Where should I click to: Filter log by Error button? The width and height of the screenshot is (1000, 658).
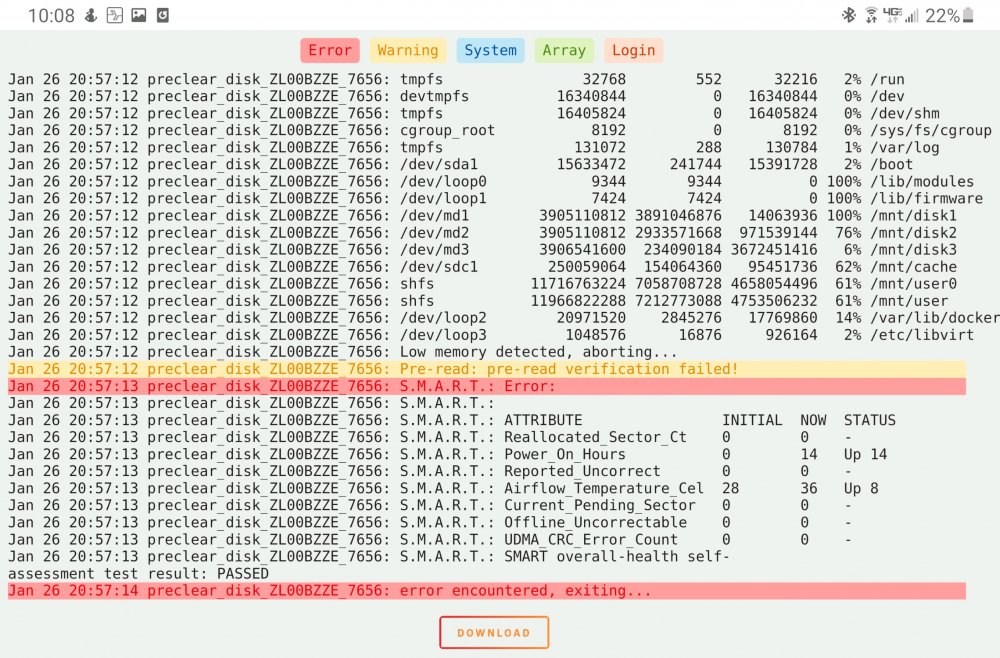click(x=330, y=50)
